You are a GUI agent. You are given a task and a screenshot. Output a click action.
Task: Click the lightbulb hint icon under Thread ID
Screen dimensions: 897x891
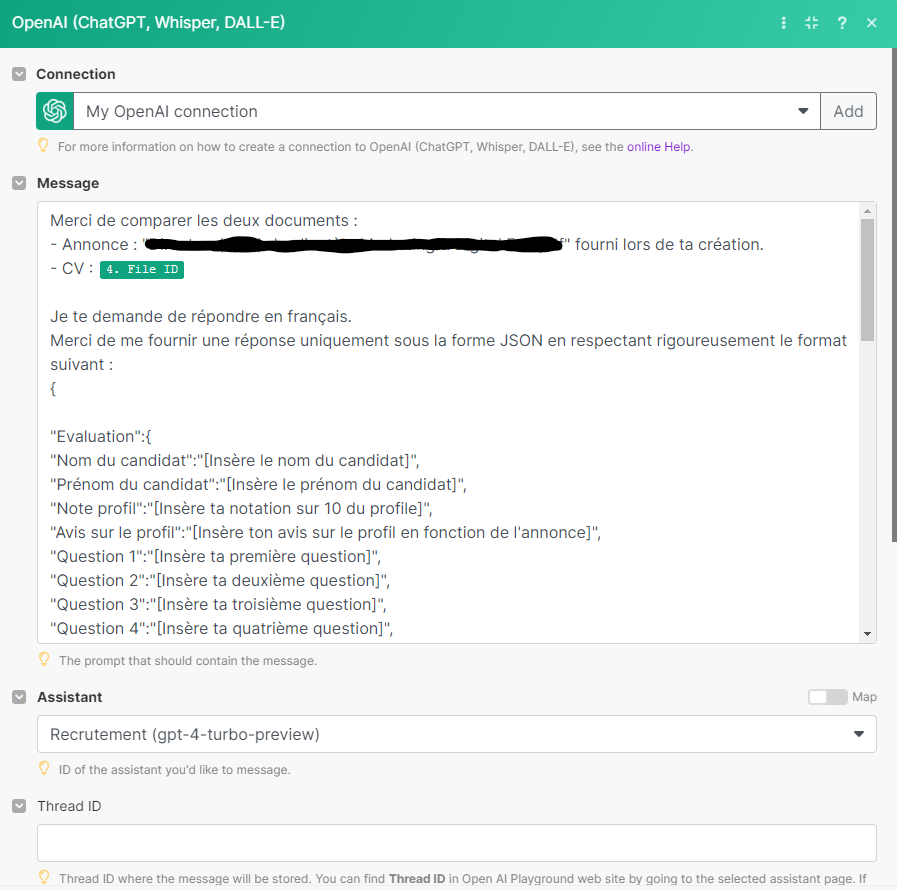click(43, 877)
